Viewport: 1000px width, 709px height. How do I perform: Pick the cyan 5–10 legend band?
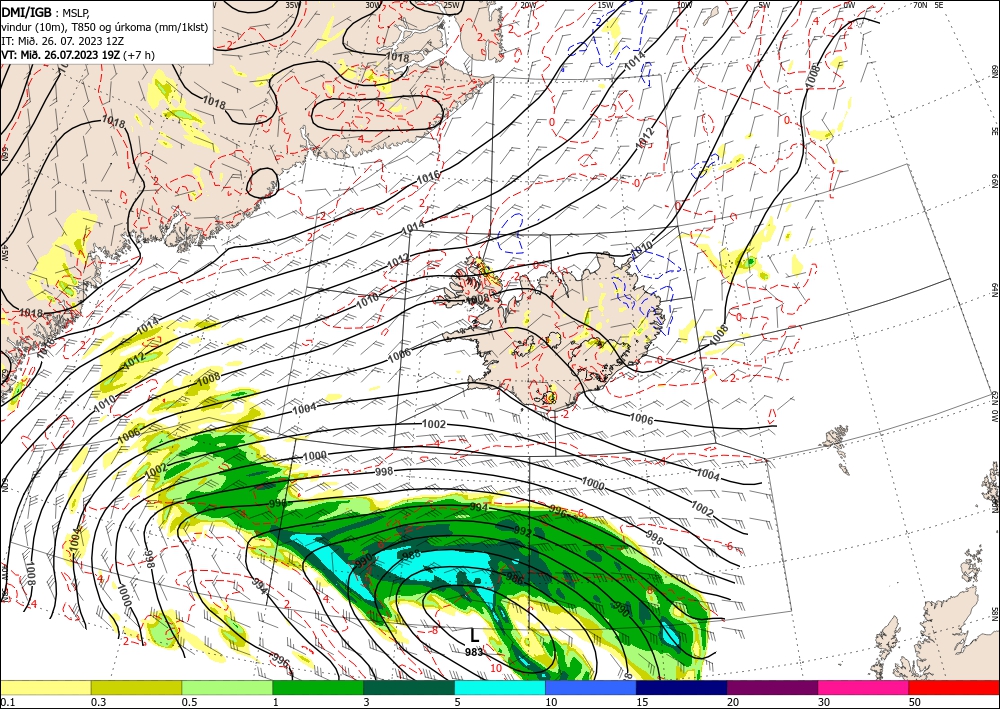click(x=500, y=687)
